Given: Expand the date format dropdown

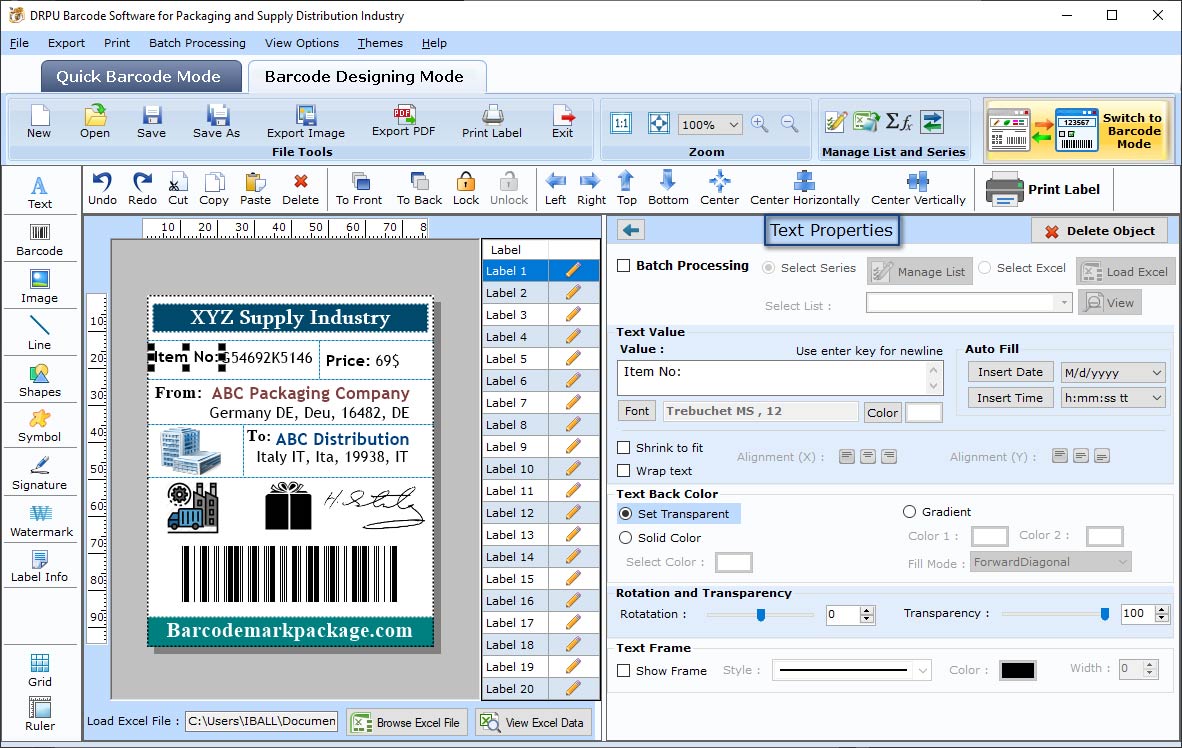Looking at the screenshot, I should (1156, 372).
